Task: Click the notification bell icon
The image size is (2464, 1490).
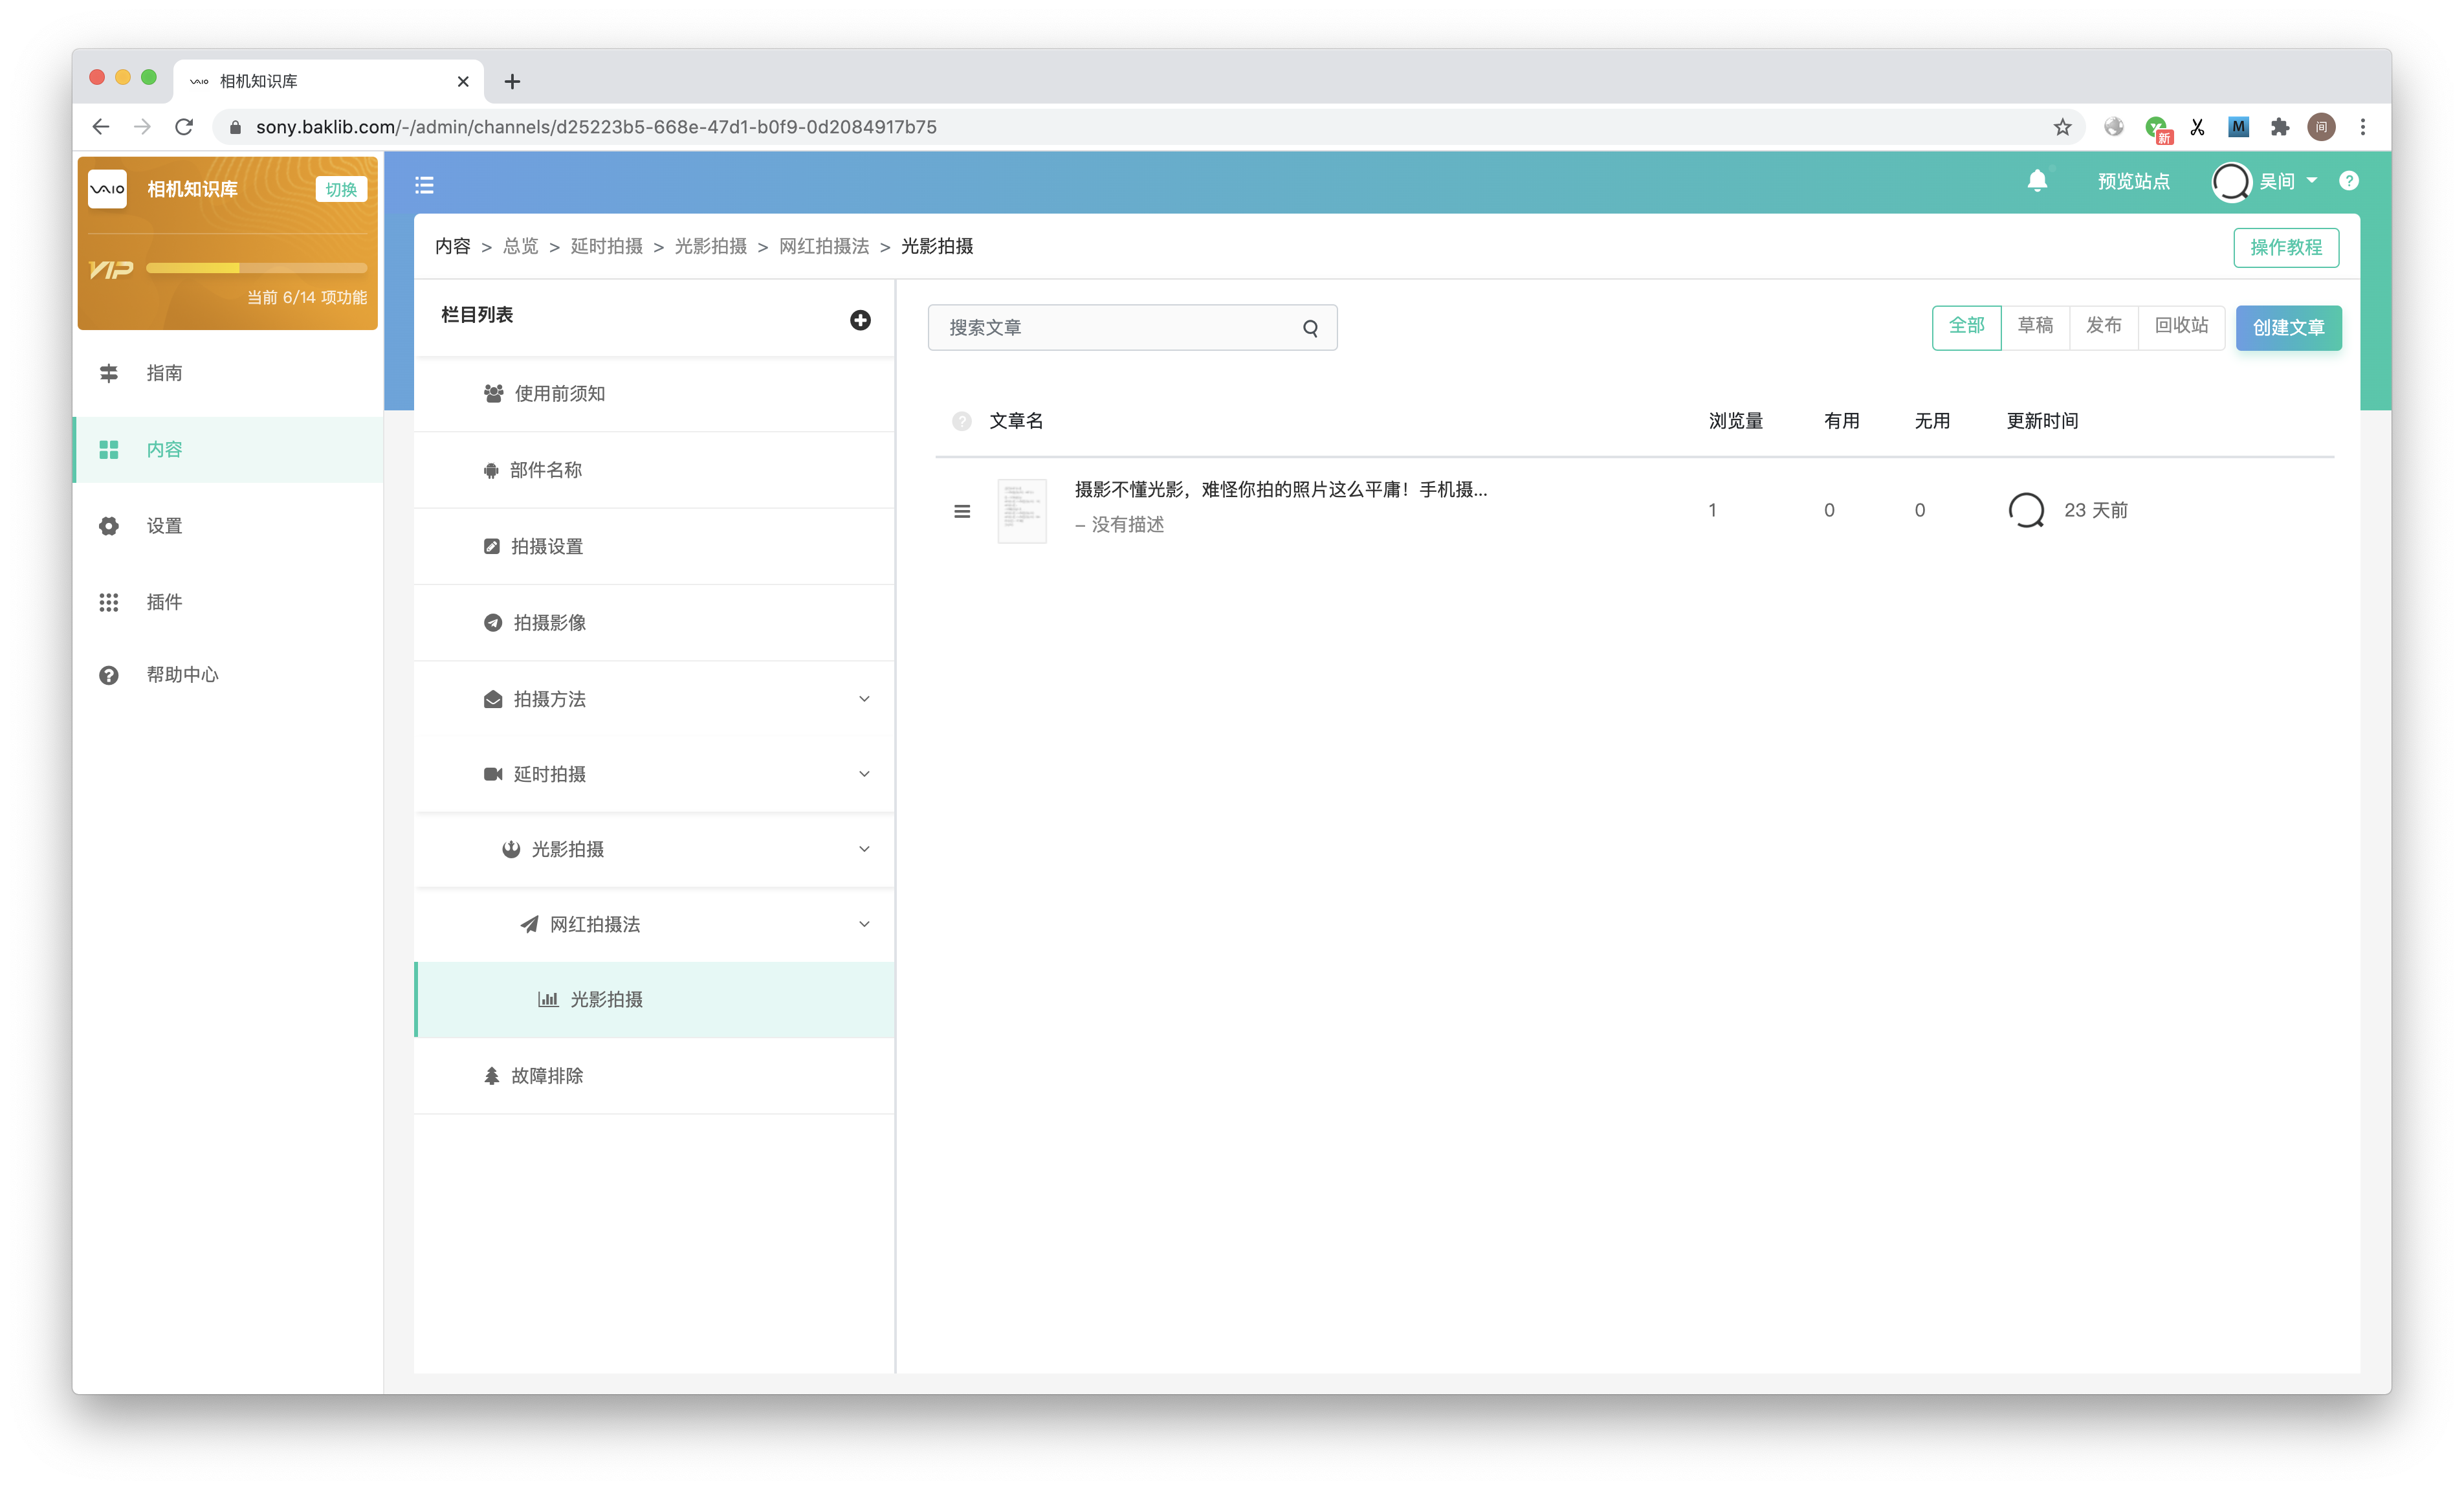Action: click(x=2037, y=181)
